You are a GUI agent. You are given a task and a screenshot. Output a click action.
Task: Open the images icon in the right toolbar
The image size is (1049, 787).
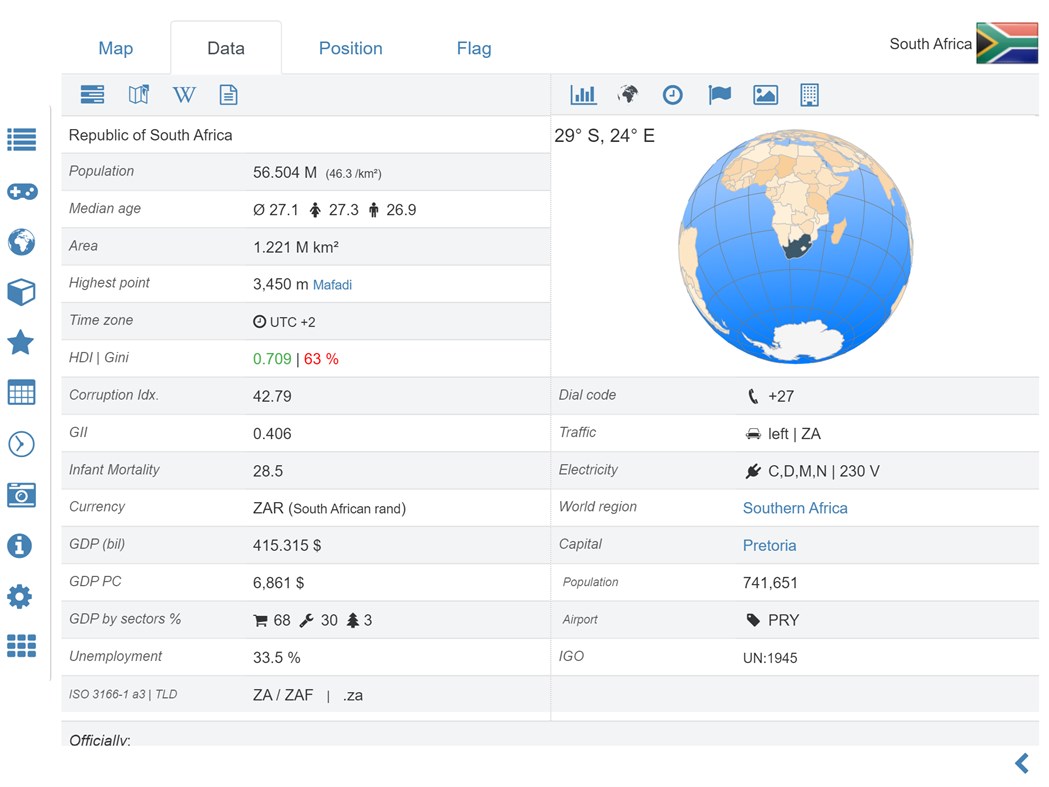tap(765, 94)
